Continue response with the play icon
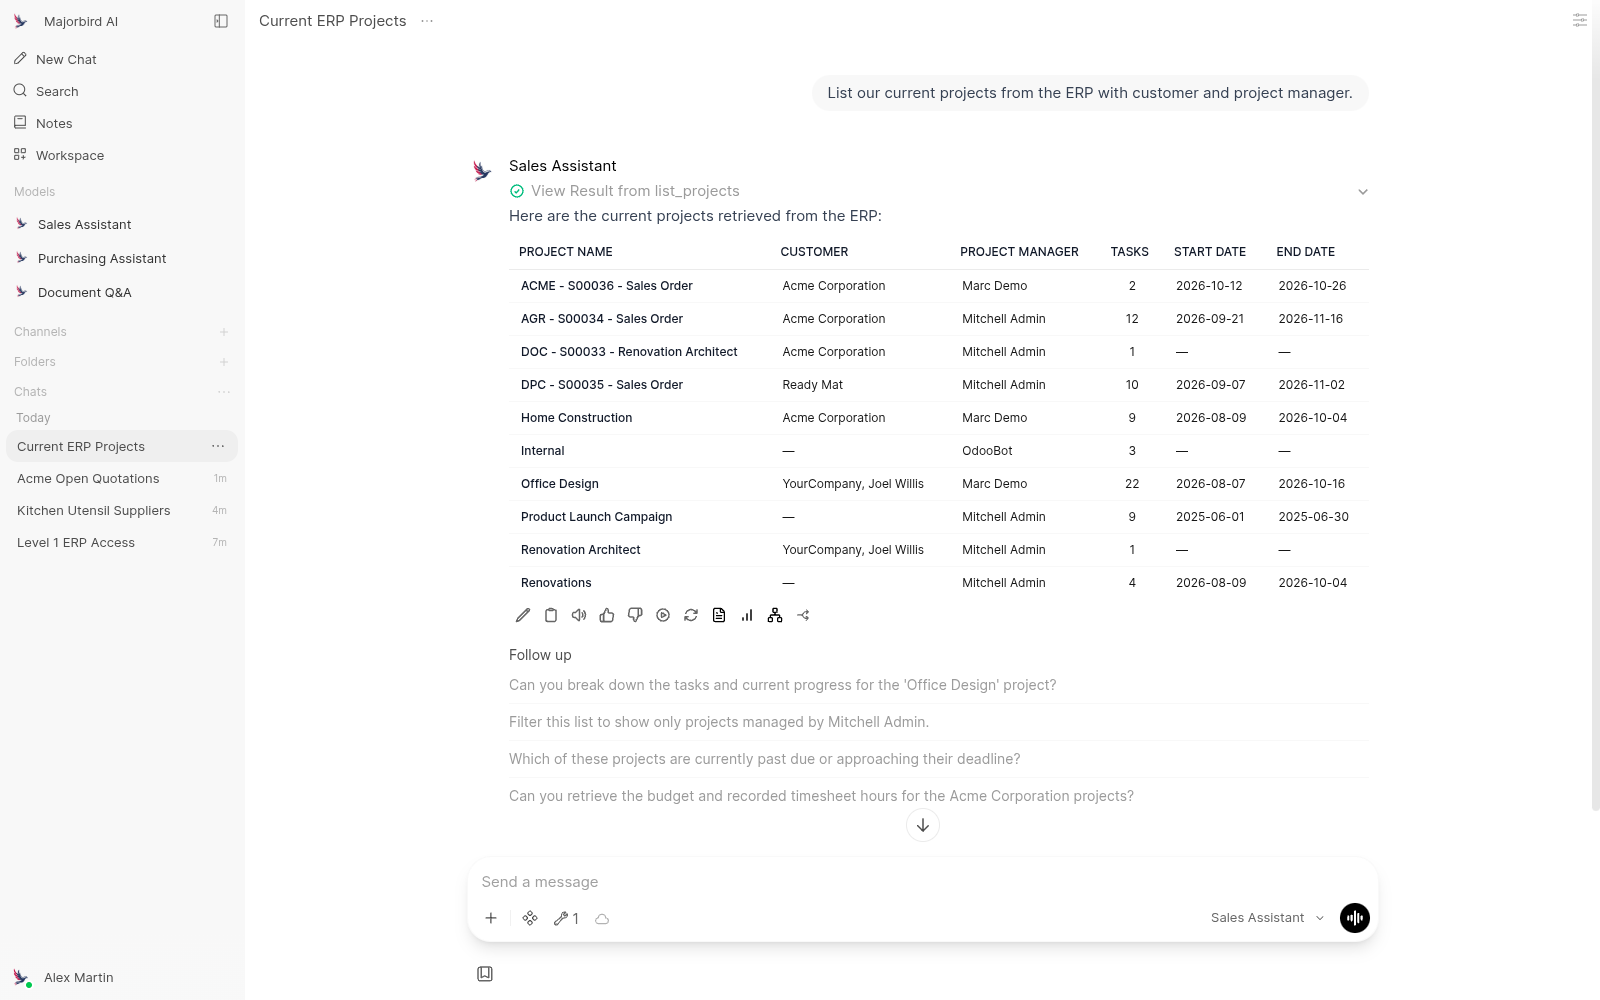1600x1000 pixels. [663, 615]
